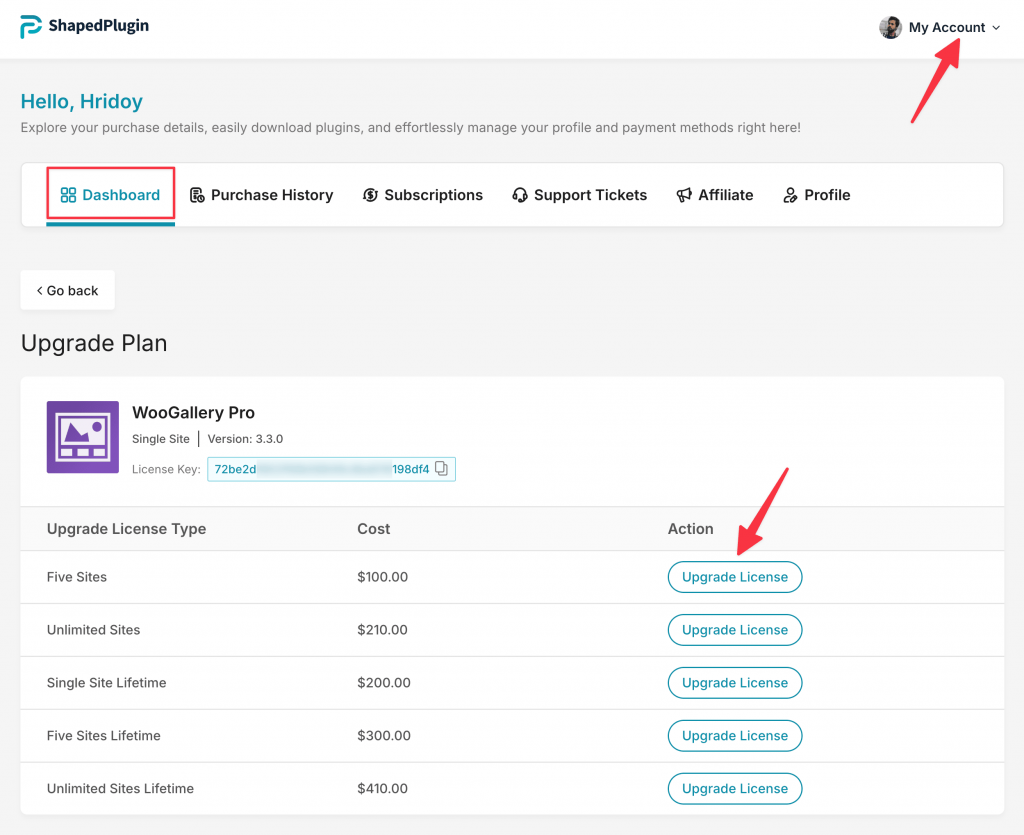Click the ShapedPlugin brand name
Viewport: 1024px width, 835px height.
99,26
